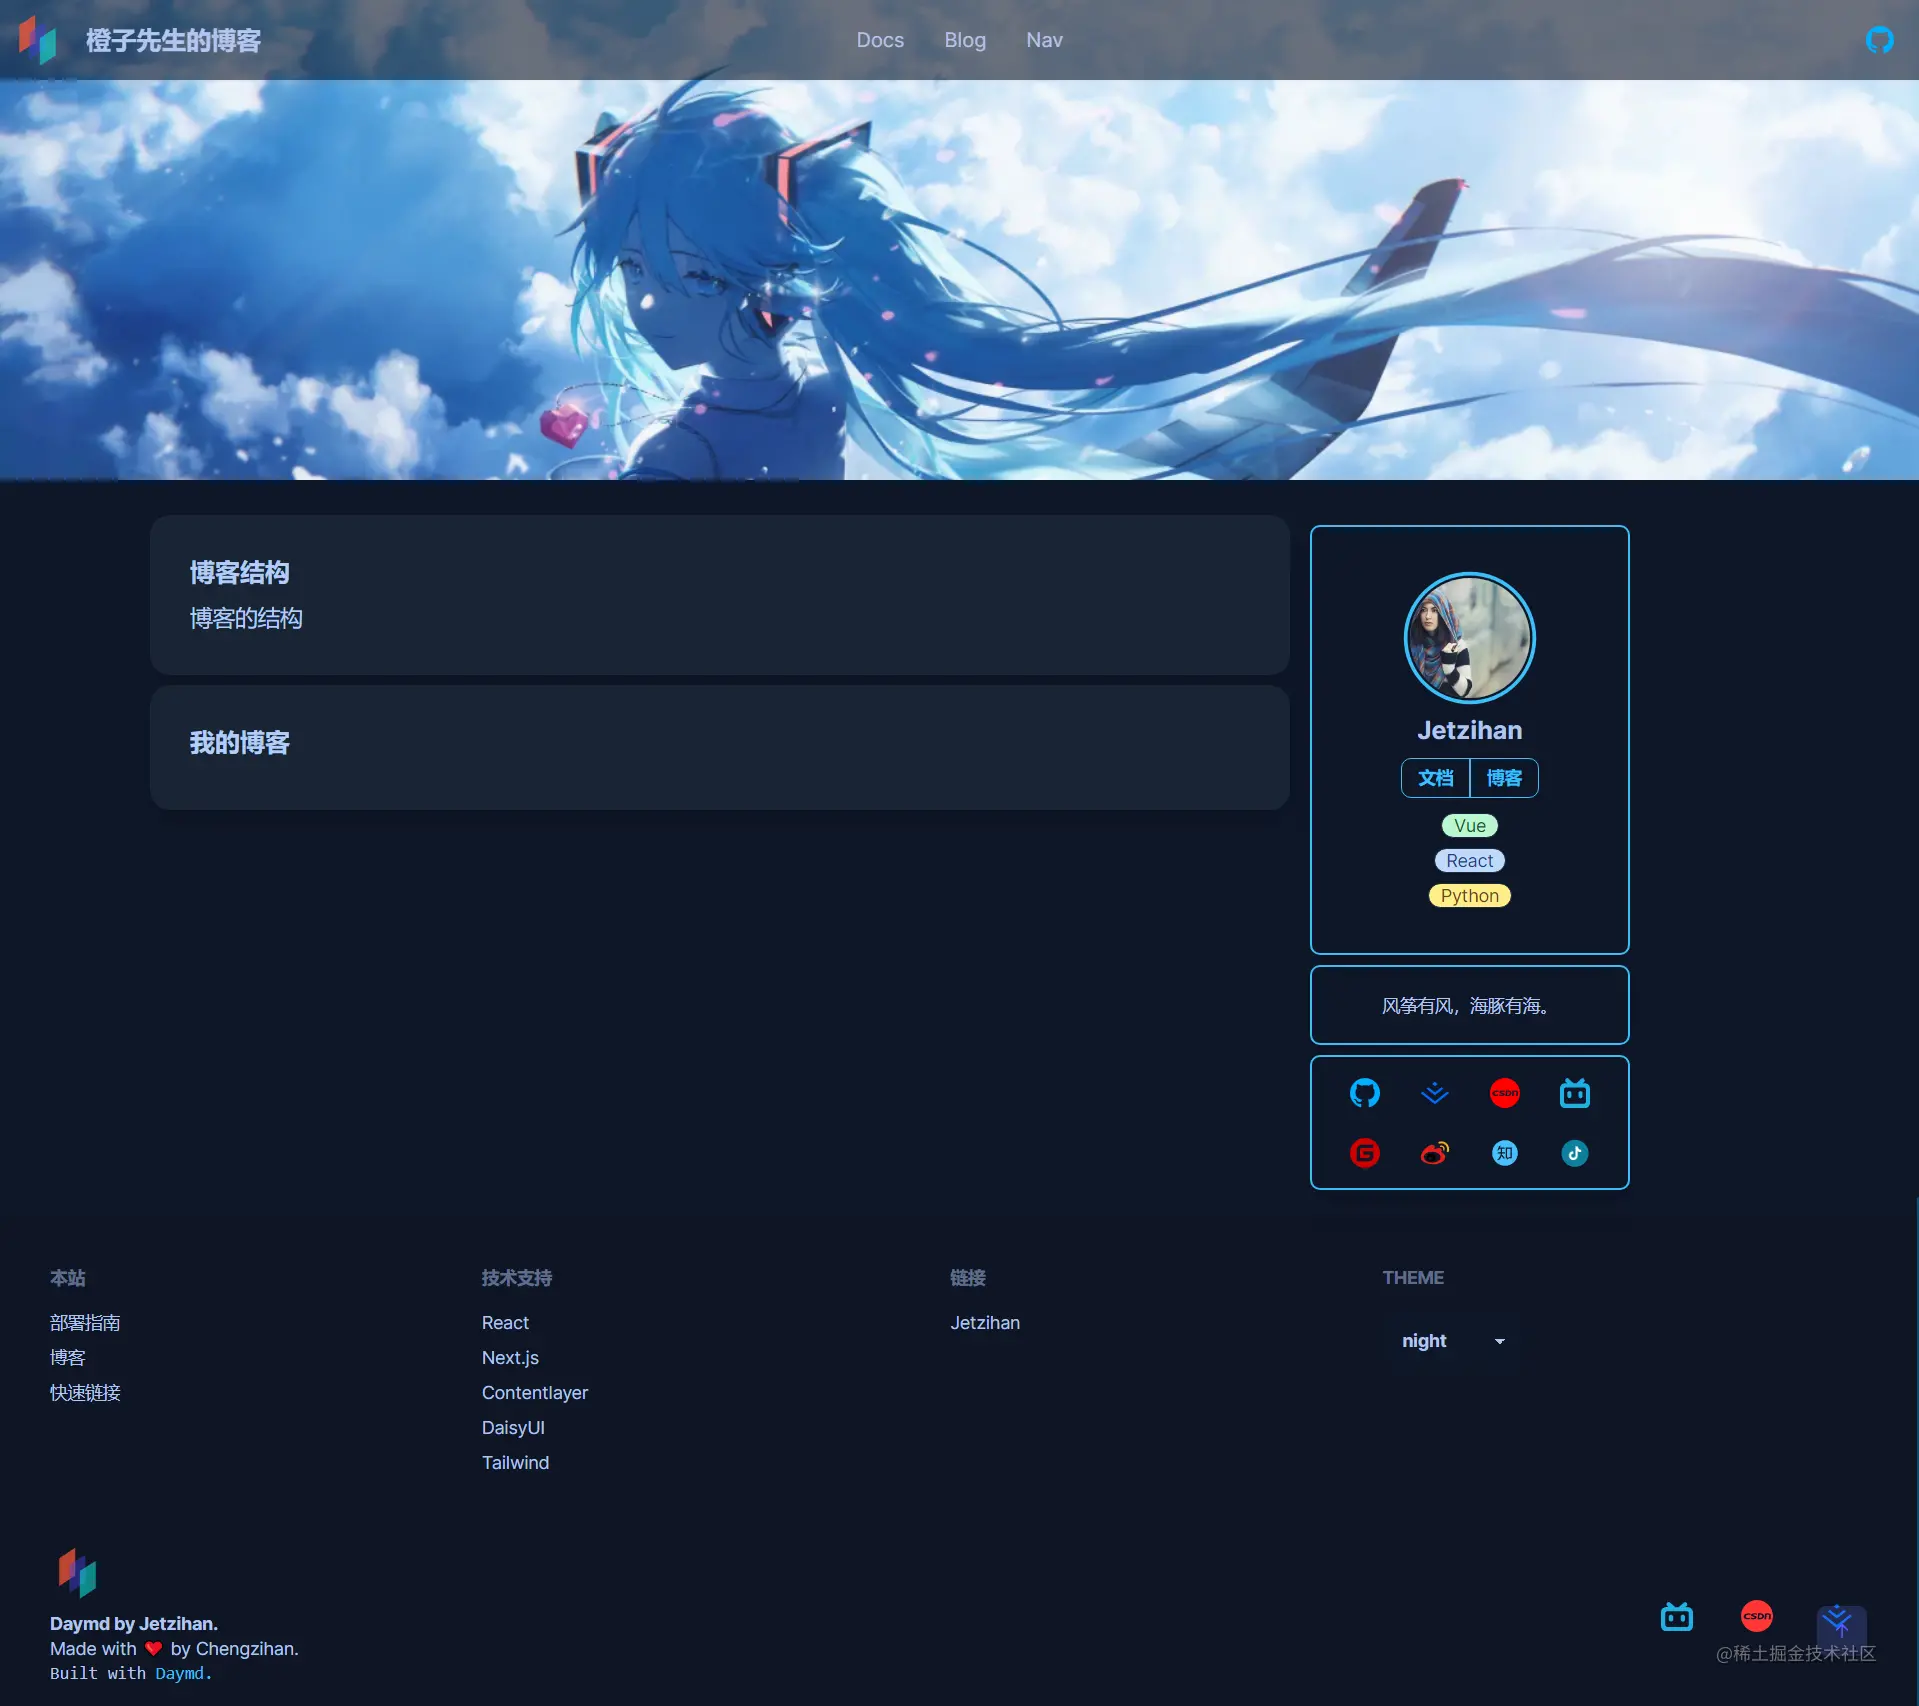Open the Contentlayer footer link
Image resolution: width=1919 pixels, height=1706 pixels.
click(x=535, y=1392)
